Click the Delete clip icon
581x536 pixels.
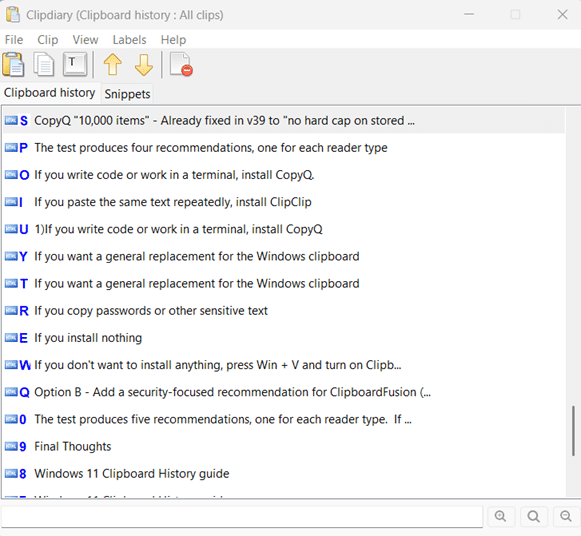tap(181, 65)
